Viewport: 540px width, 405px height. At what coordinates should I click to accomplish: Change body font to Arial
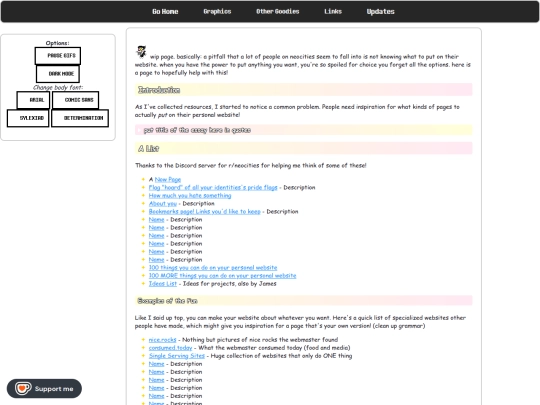[x=33, y=100]
